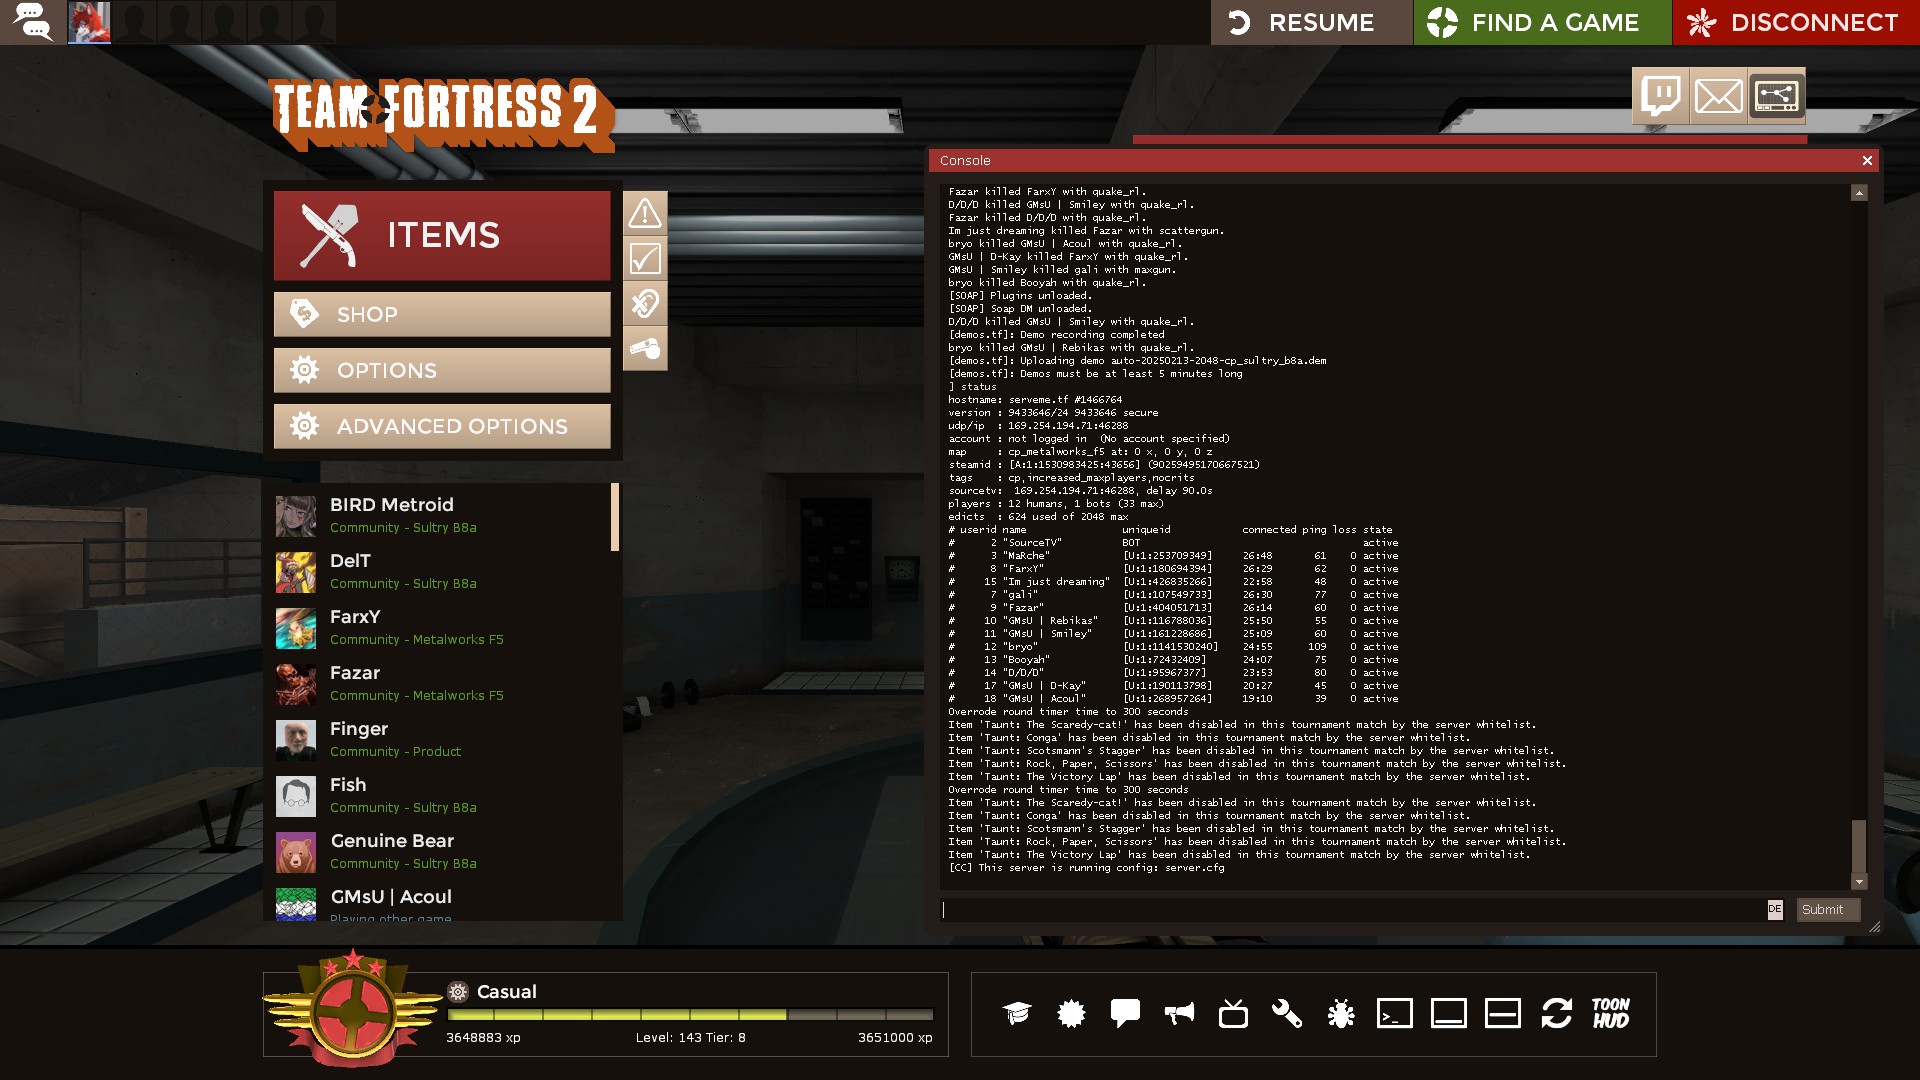Open the ADVANCED OPTIONS menu
The height and width of the screenshot is (1080, 1920).
(x=442, y=426)
